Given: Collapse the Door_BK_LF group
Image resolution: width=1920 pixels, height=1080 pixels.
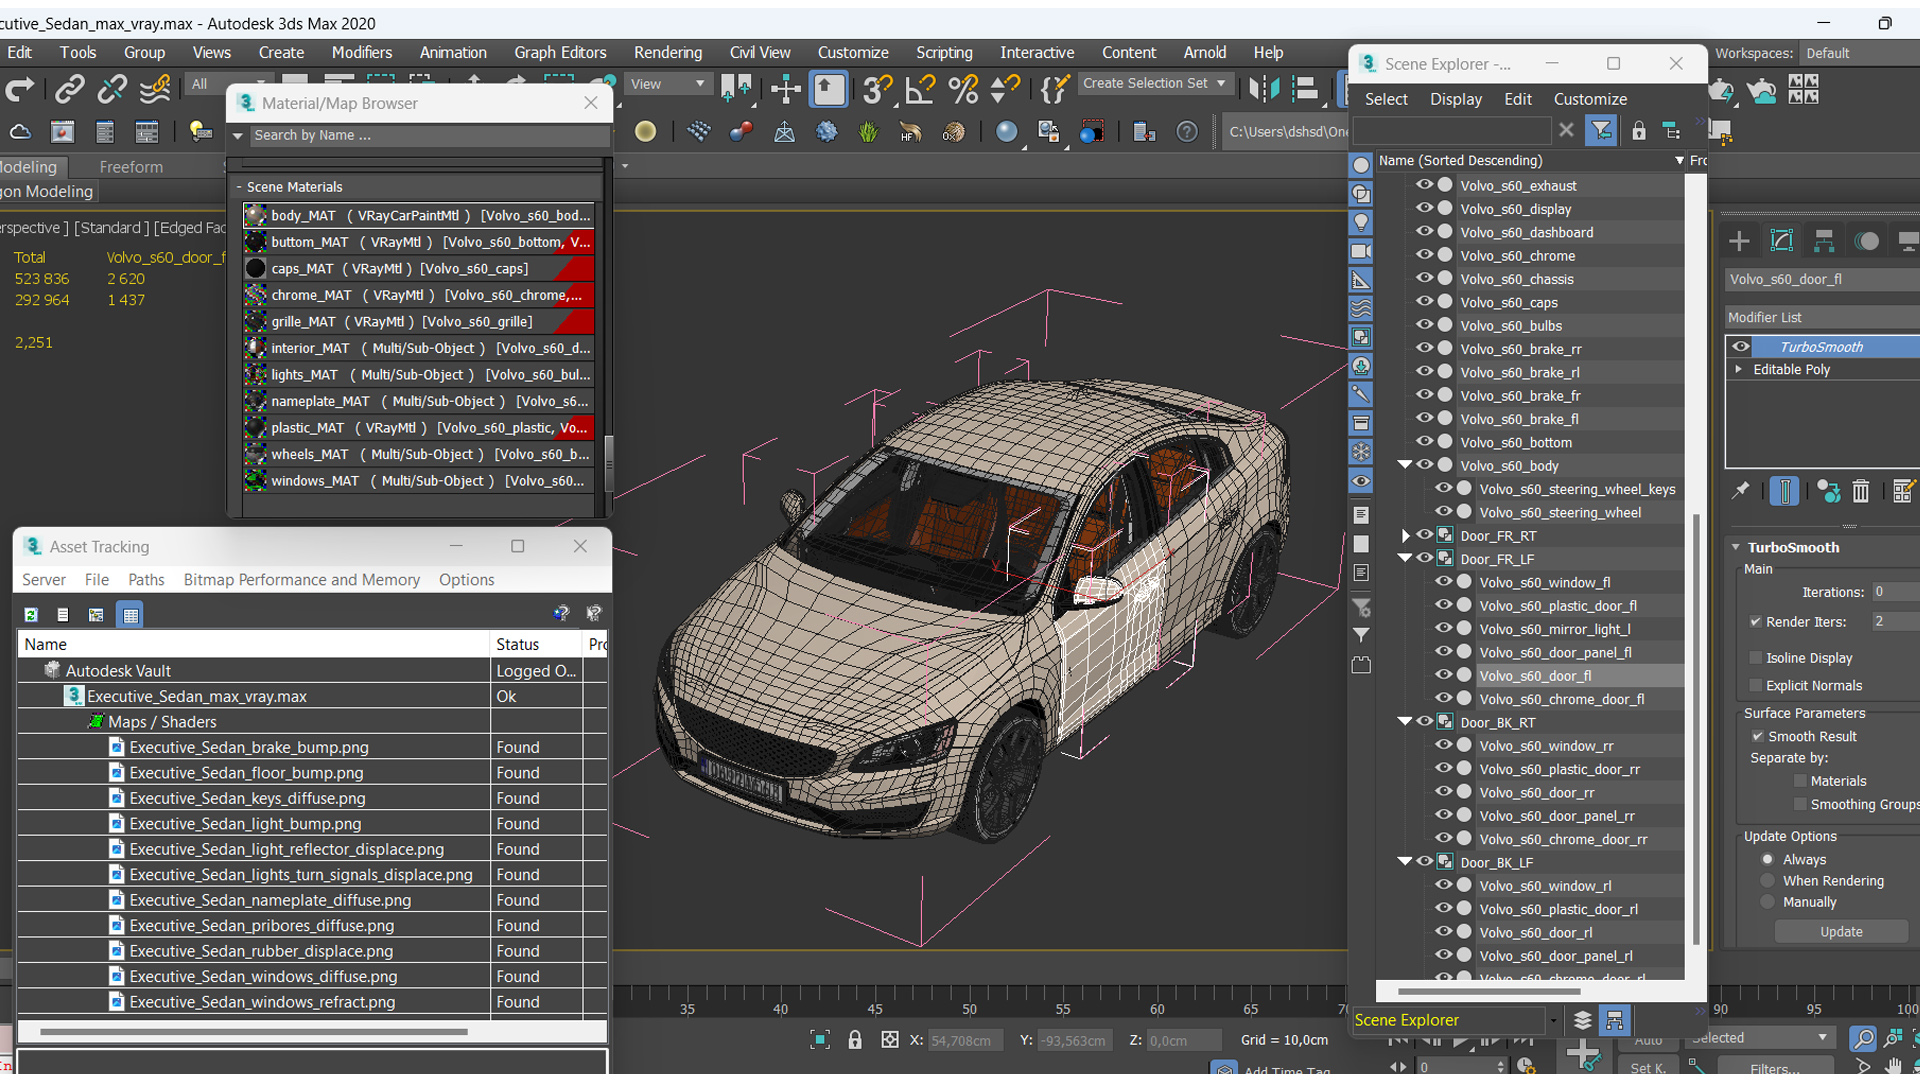Looking at the screenshot, I should (x=1405, y=861).
